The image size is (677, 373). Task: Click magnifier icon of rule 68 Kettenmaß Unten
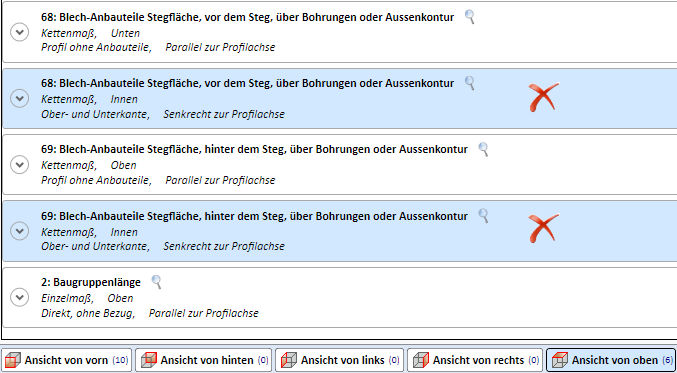click(470, 17)
